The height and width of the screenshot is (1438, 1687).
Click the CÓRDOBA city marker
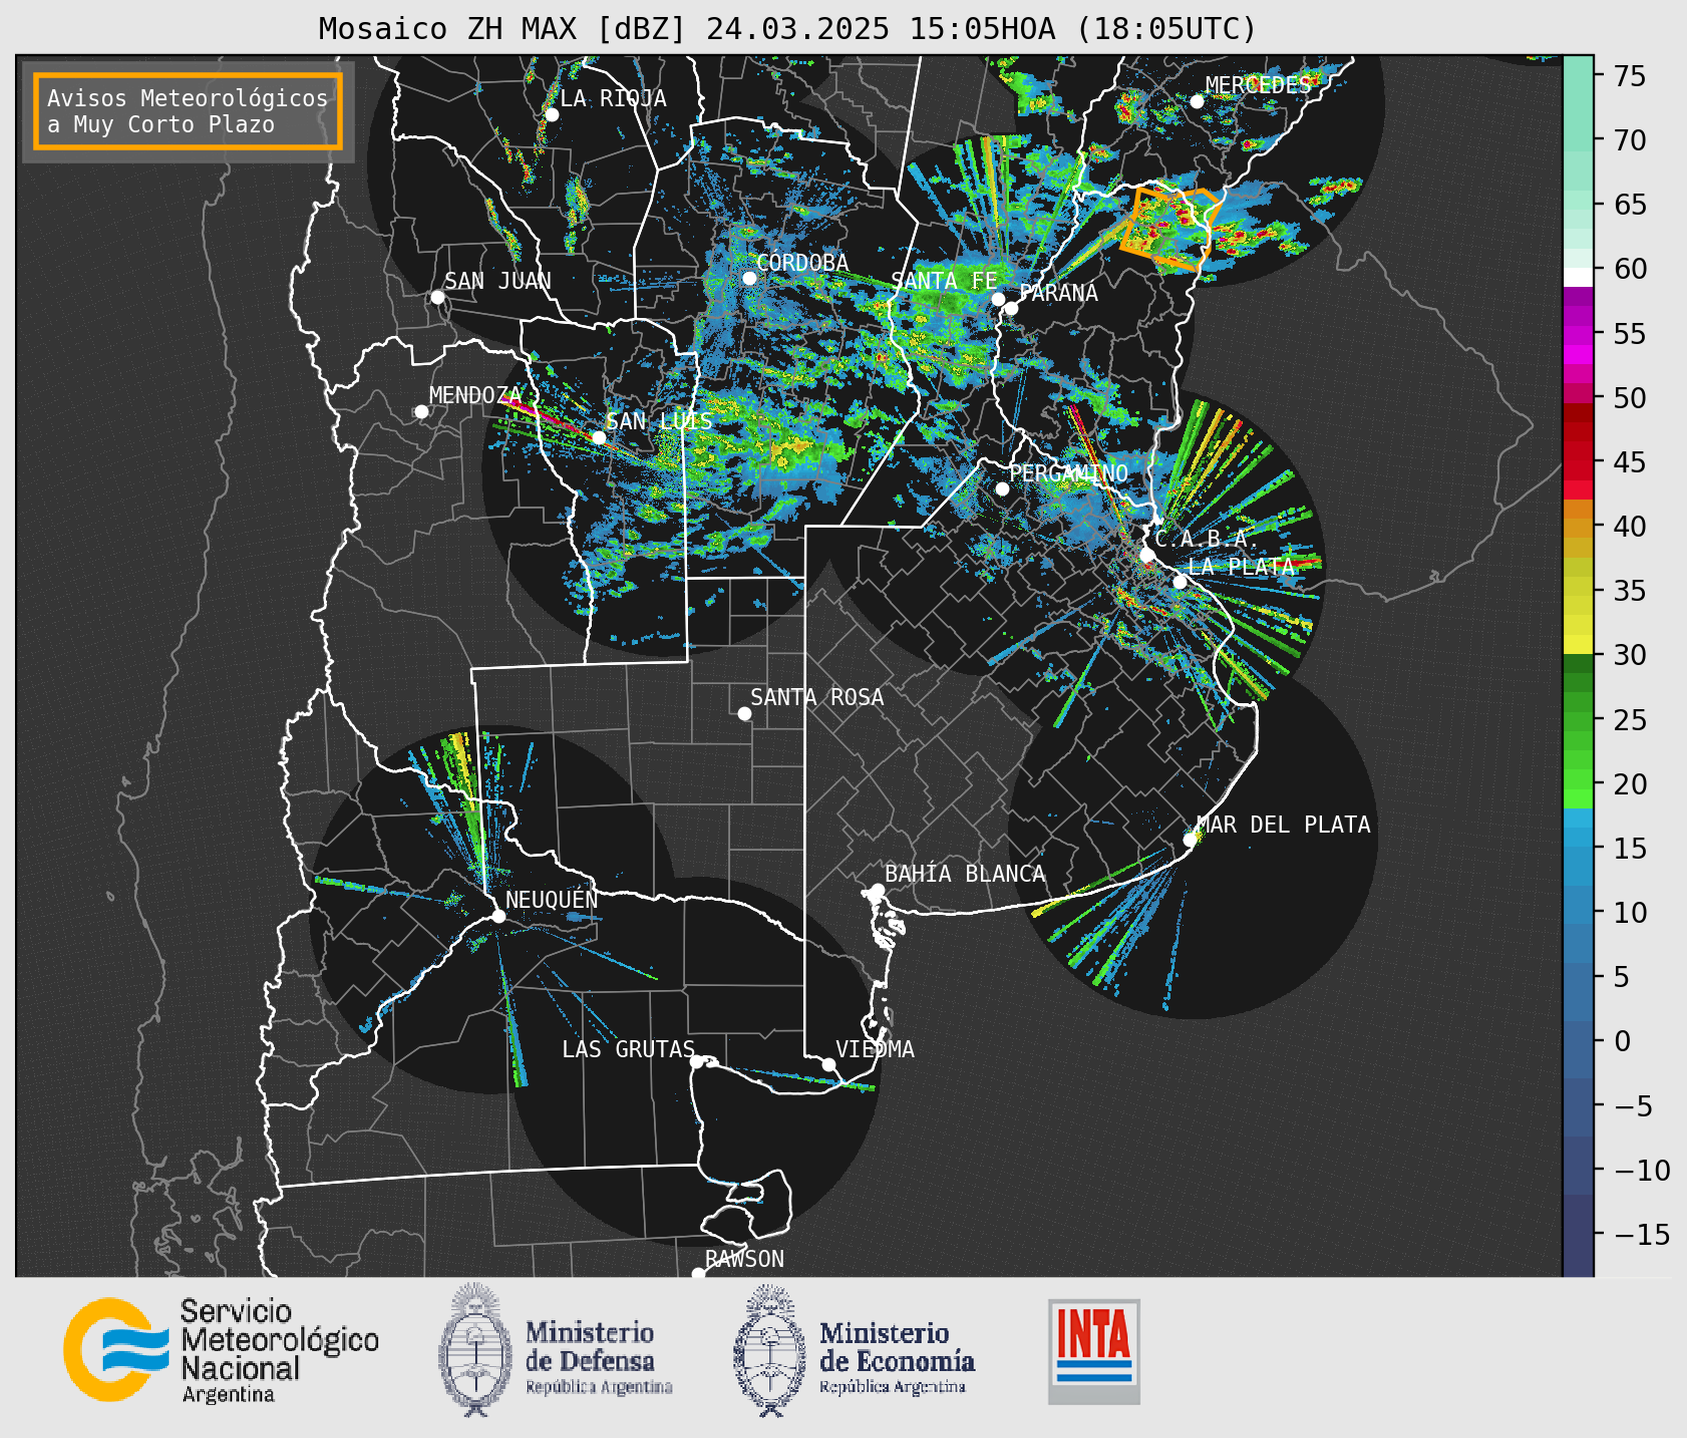click(749, 278)
